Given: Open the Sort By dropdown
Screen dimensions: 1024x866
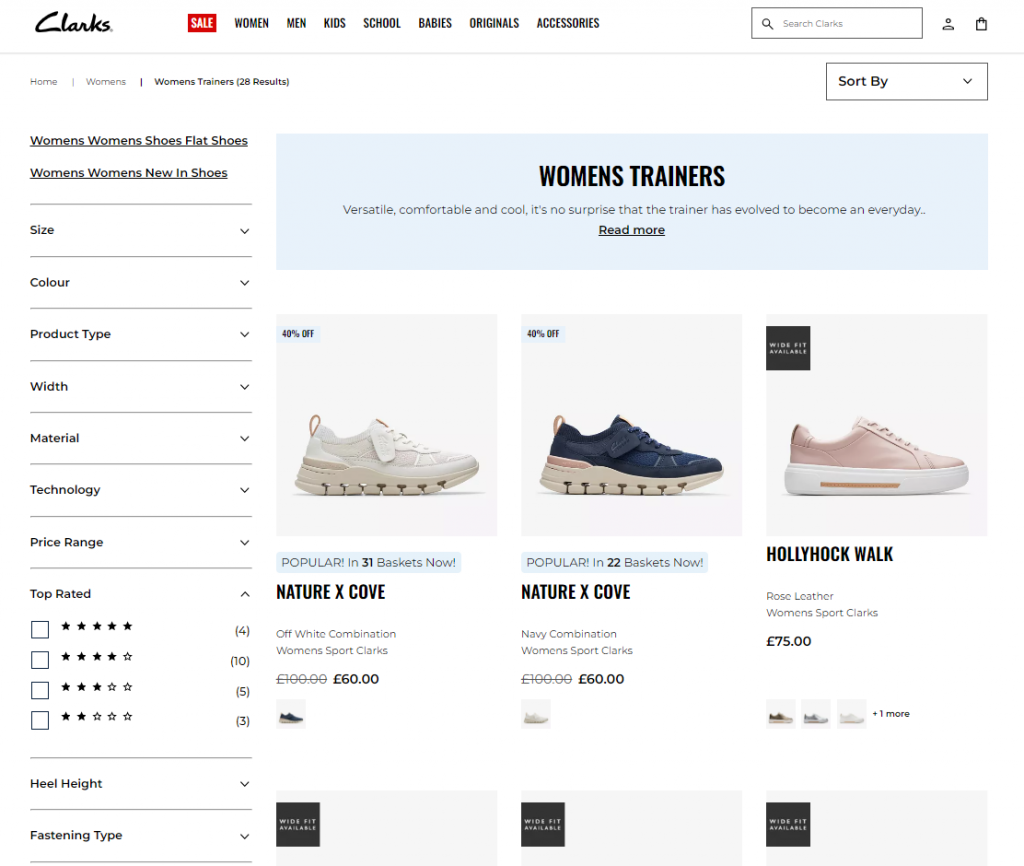Looking at the screenshot, I should click(x=906, y=82).
